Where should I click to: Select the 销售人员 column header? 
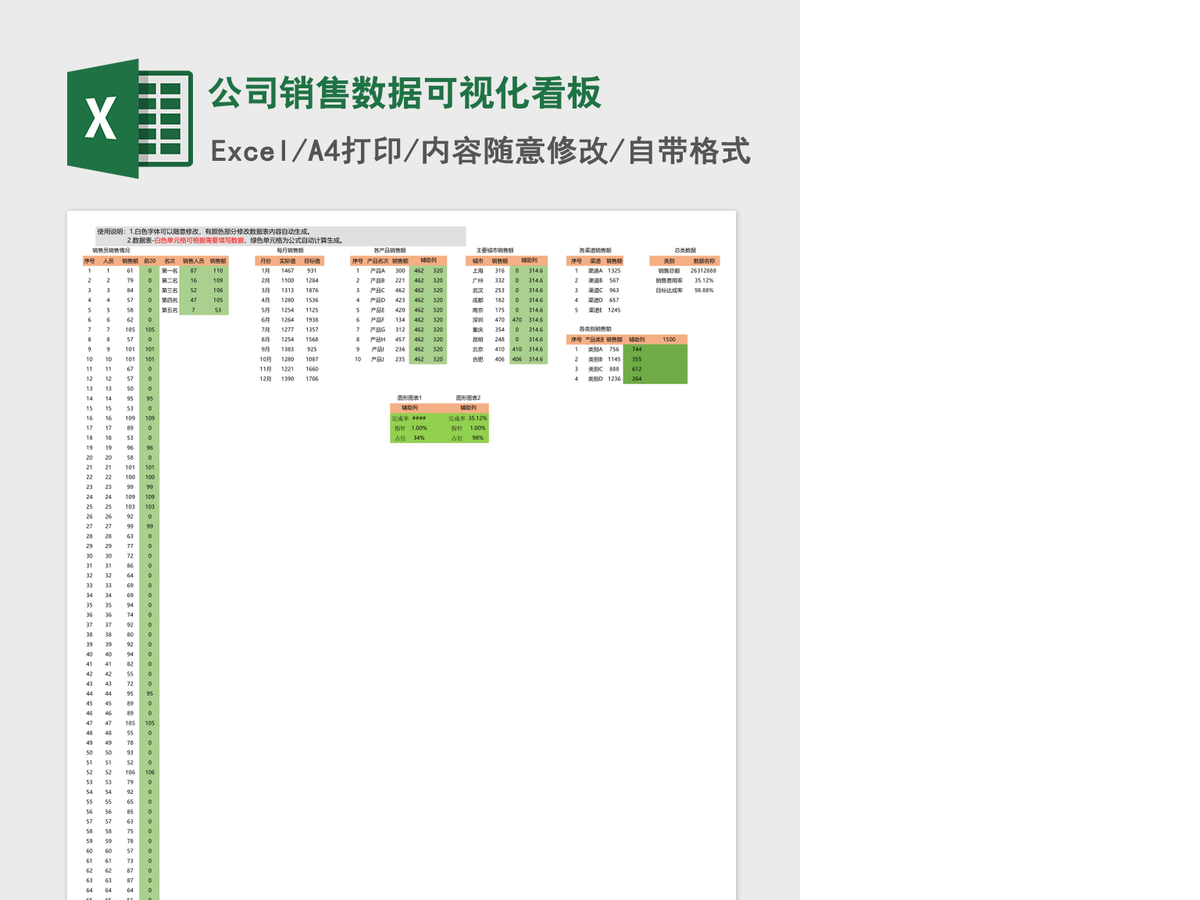point(193,260)
